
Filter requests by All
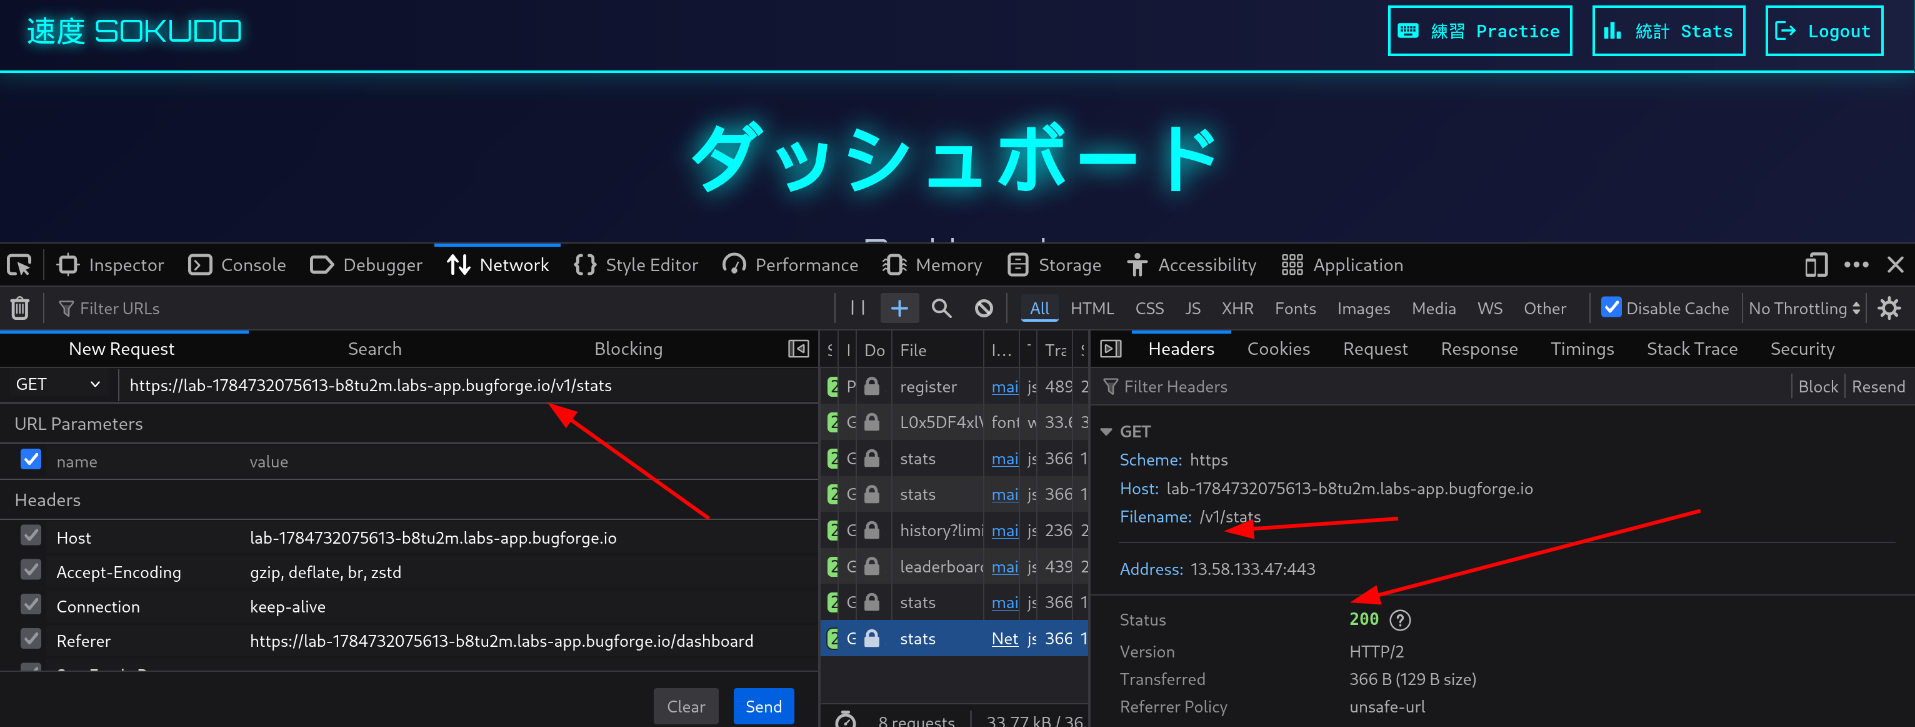click(1039, 308)
